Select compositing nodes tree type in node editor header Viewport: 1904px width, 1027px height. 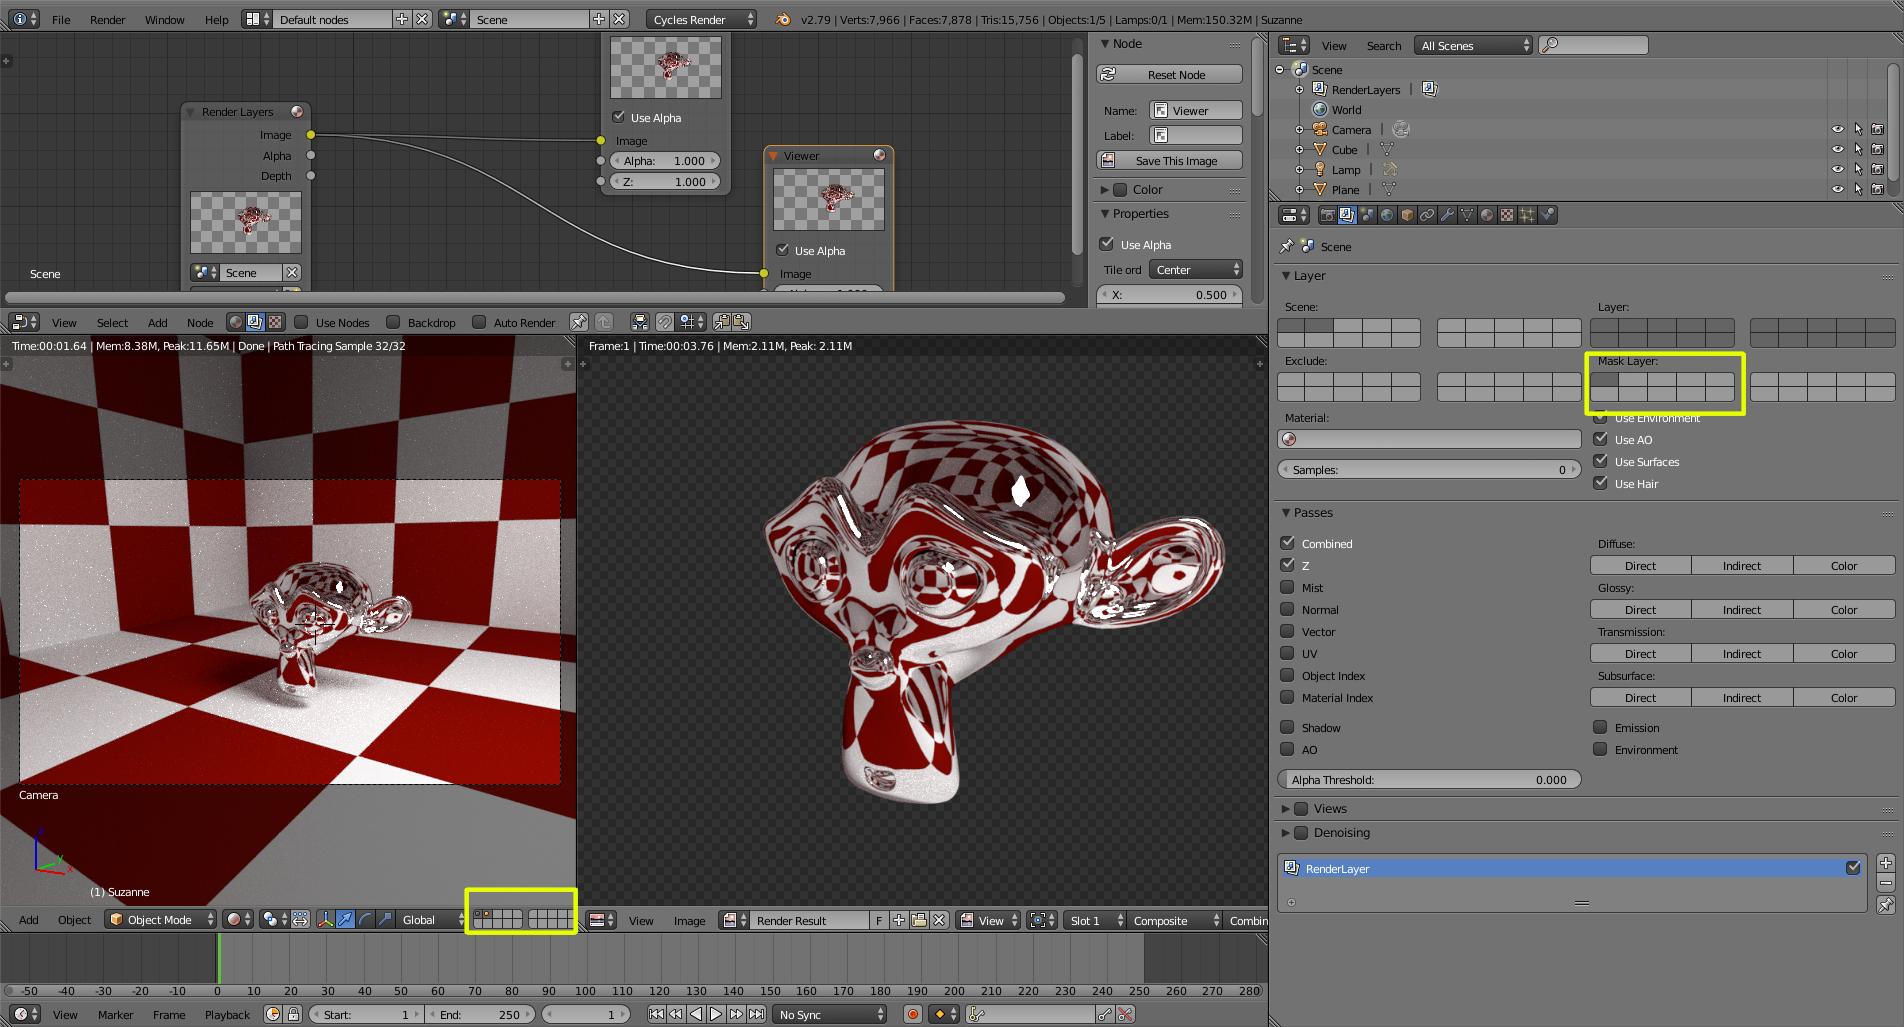[255, 322]
